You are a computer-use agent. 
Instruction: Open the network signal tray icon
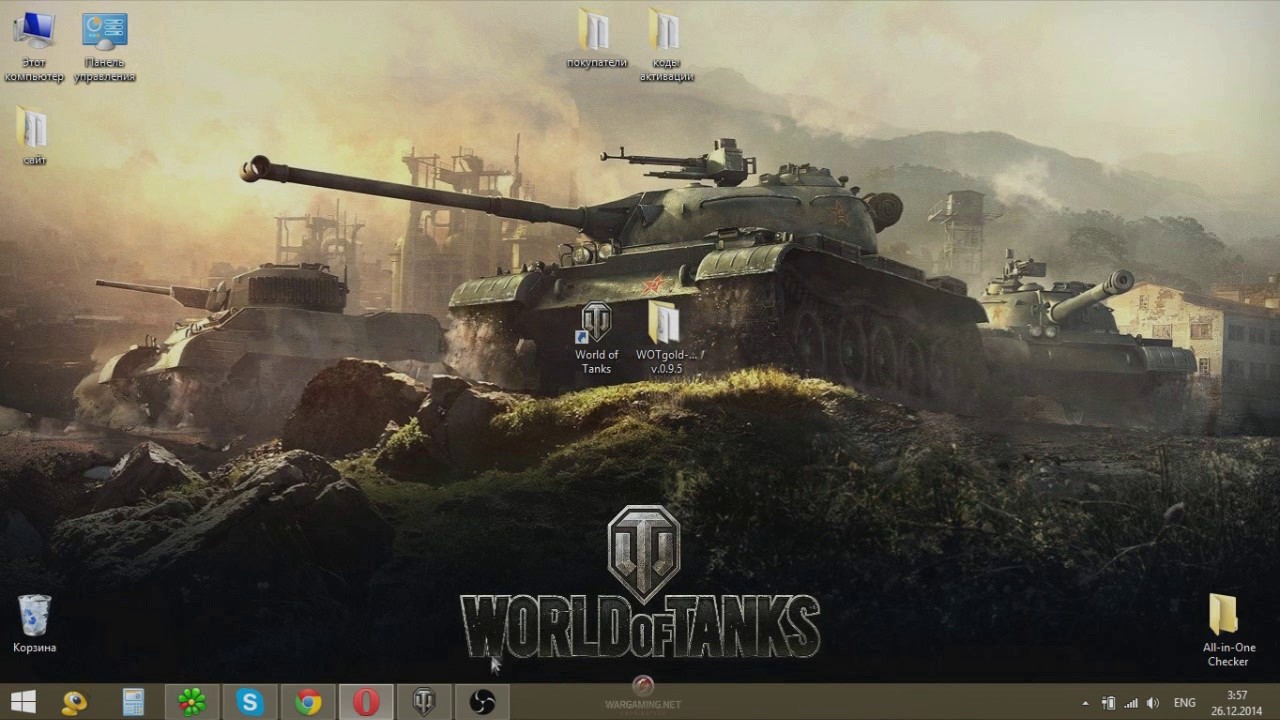pyautogui.click(x=1130, y=703)
